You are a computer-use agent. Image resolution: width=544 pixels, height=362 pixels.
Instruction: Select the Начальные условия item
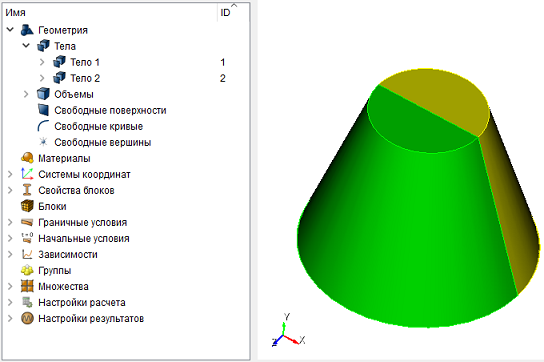[x=84, y=238]
